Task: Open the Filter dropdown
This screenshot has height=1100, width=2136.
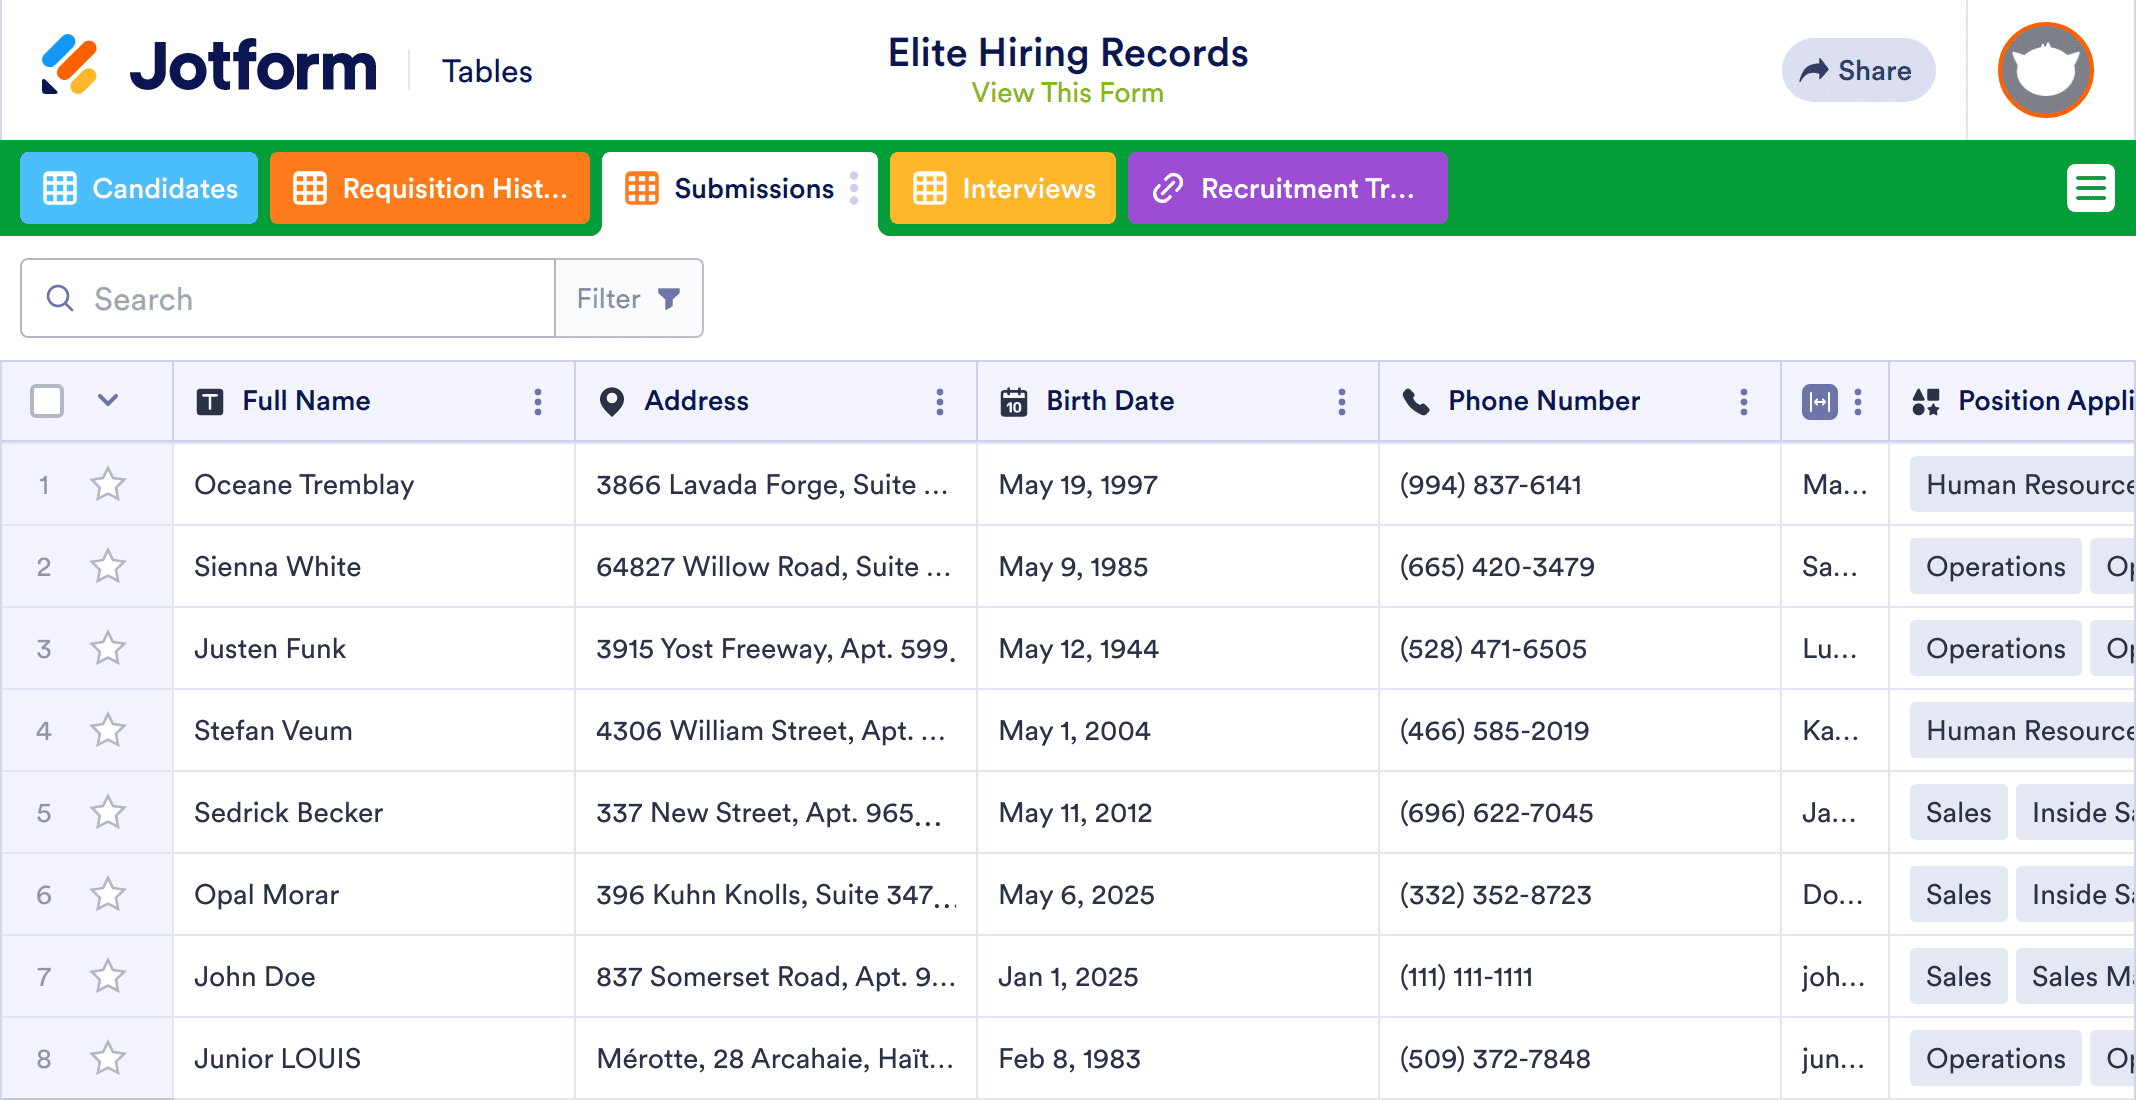Action: (x=629, y=299)
